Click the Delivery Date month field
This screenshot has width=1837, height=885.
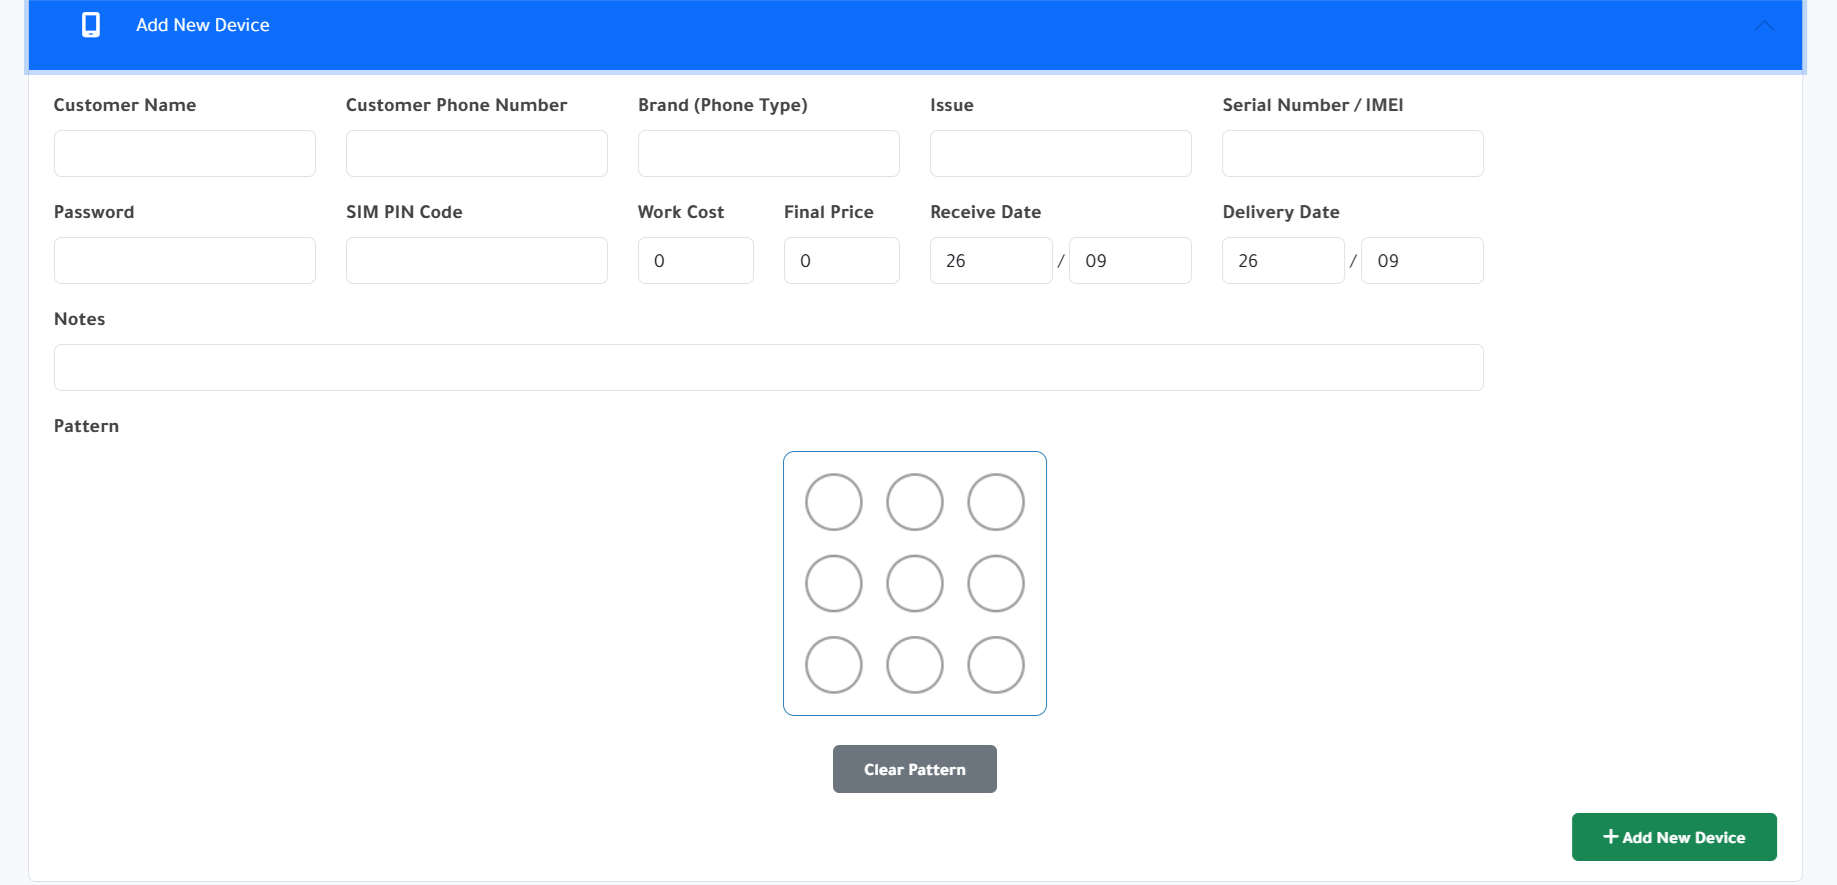click(1421, 261)
